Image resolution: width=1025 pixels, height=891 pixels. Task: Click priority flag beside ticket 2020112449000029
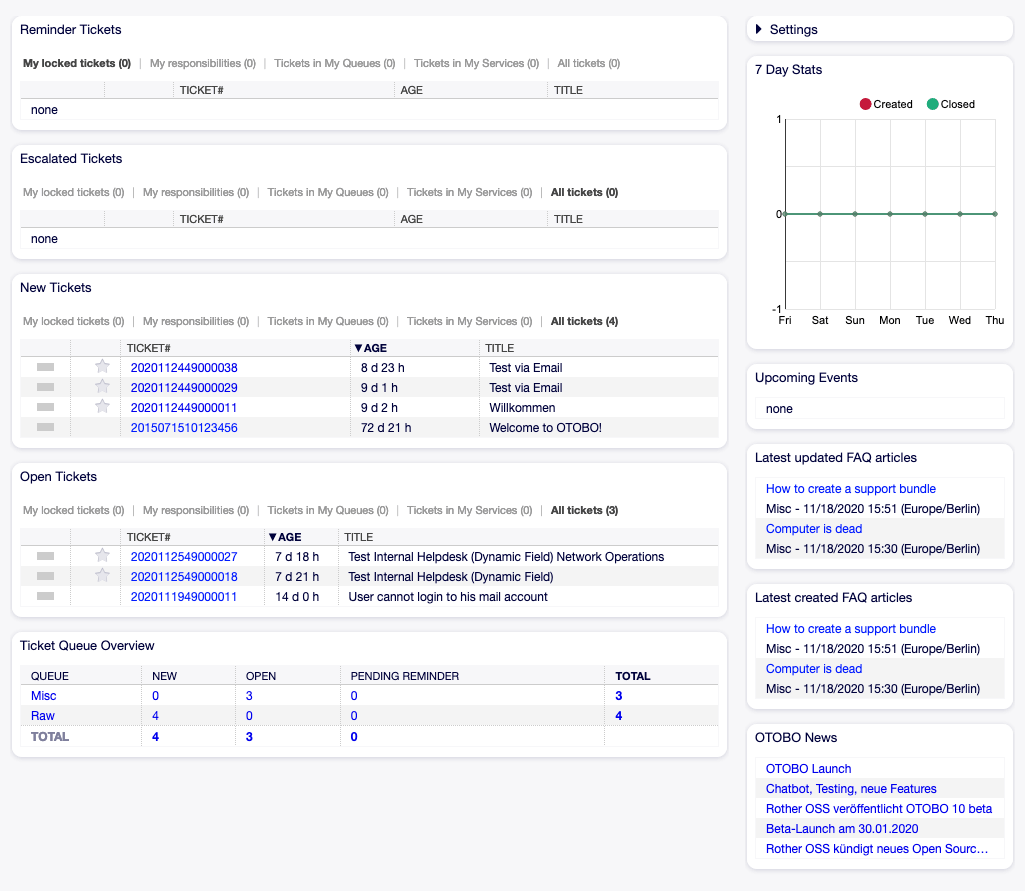pos(45,388)
